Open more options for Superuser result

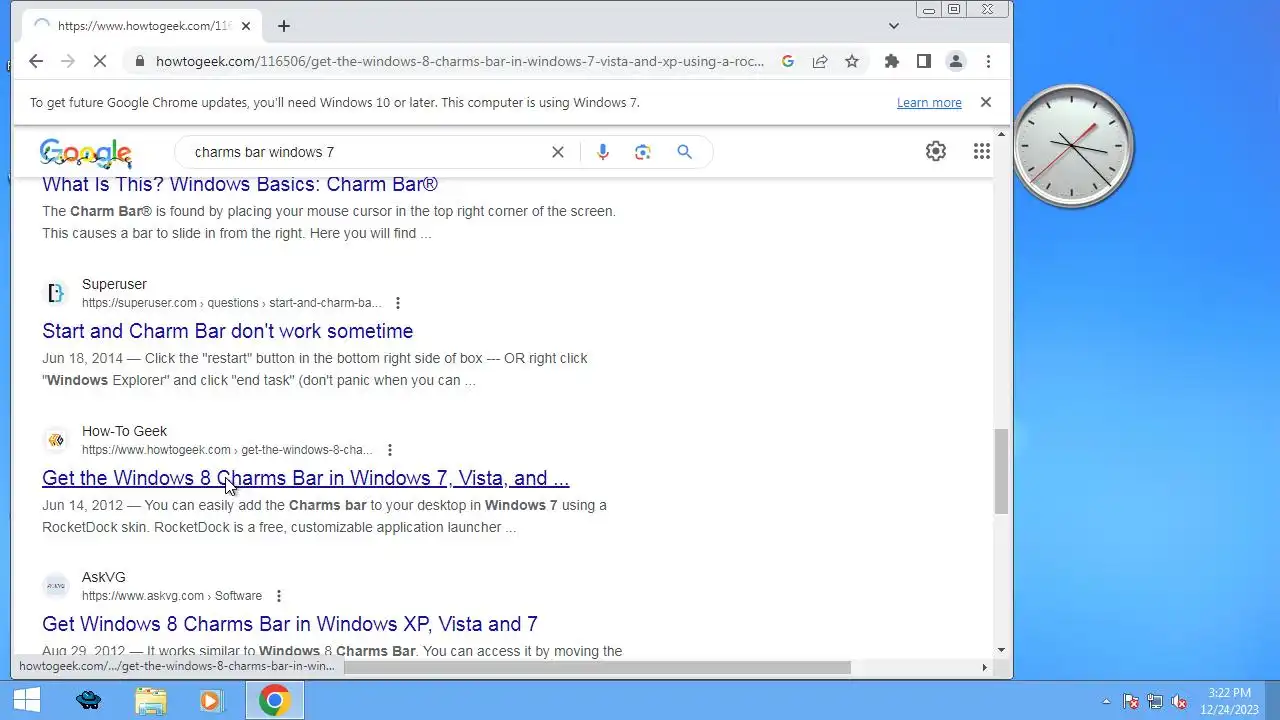point(398,303)
